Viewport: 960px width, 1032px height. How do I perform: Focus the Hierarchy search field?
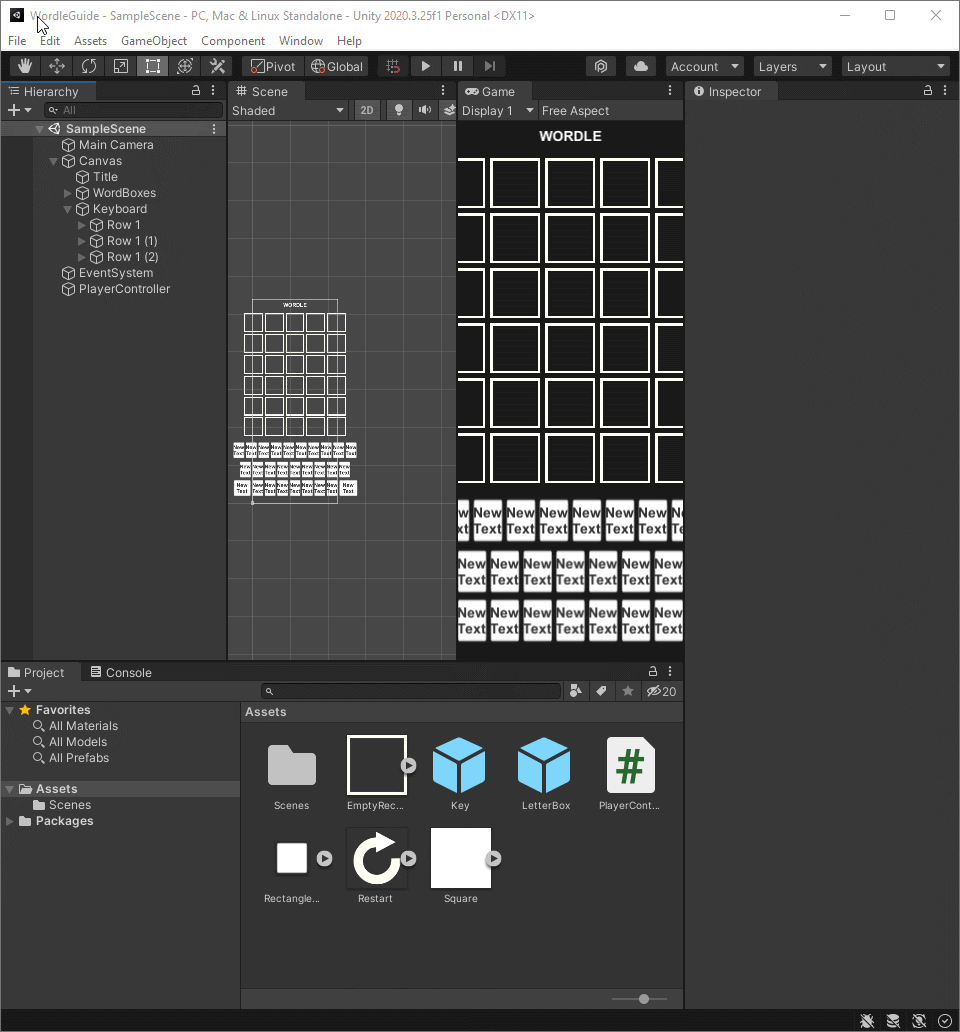pyautogui.click(x=134, y=110)
